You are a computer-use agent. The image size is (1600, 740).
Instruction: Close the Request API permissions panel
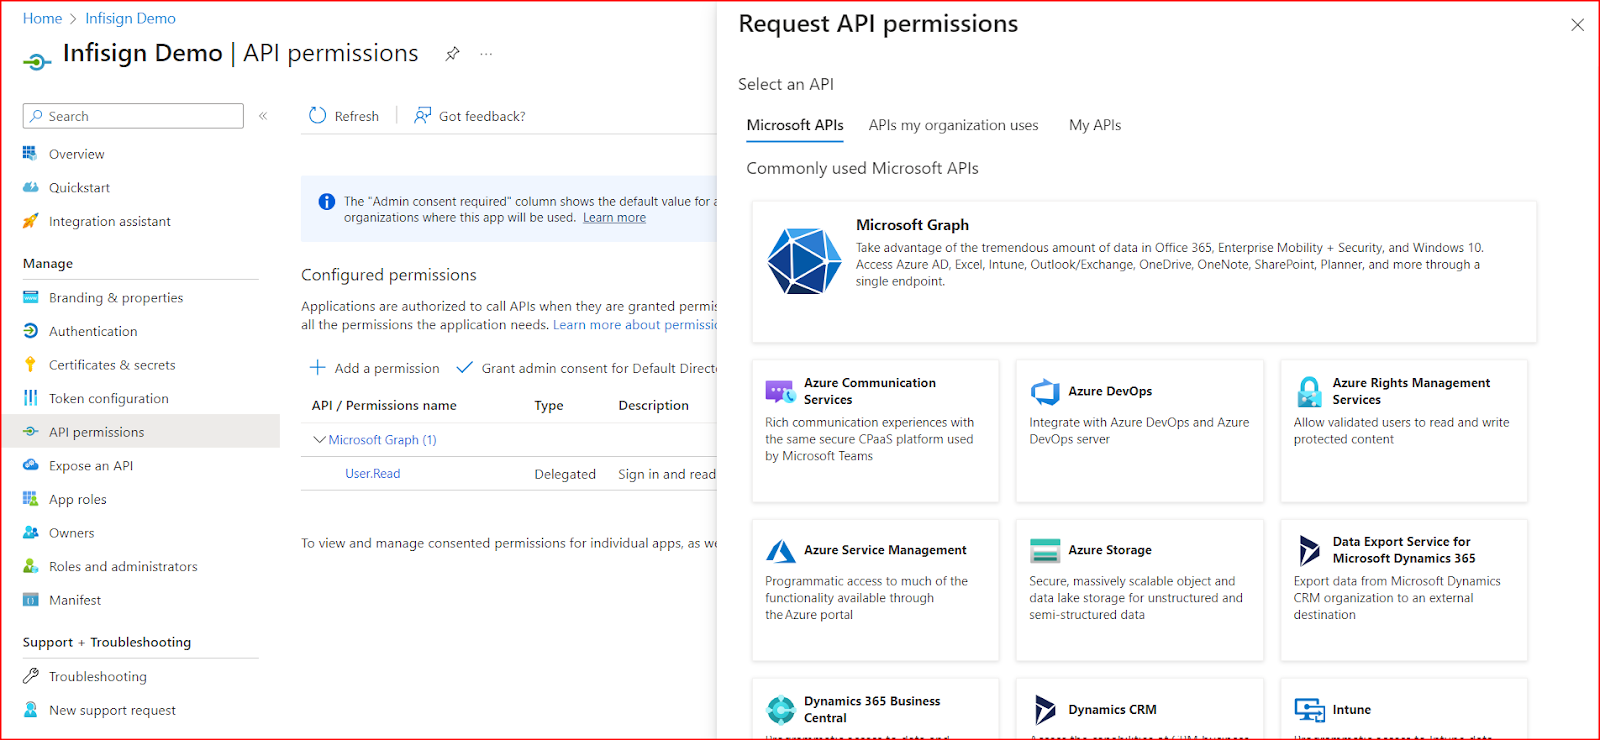pyautogui.click(x=1577, y=25)
